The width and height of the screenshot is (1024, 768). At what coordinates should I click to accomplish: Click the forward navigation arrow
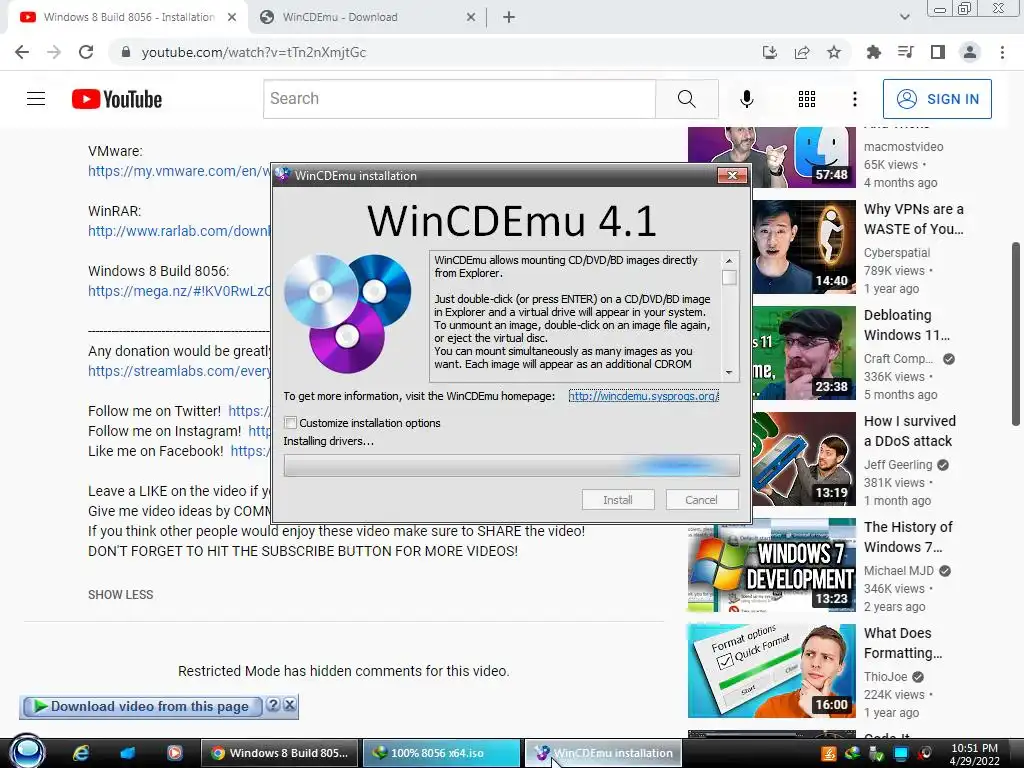point(54,52)
